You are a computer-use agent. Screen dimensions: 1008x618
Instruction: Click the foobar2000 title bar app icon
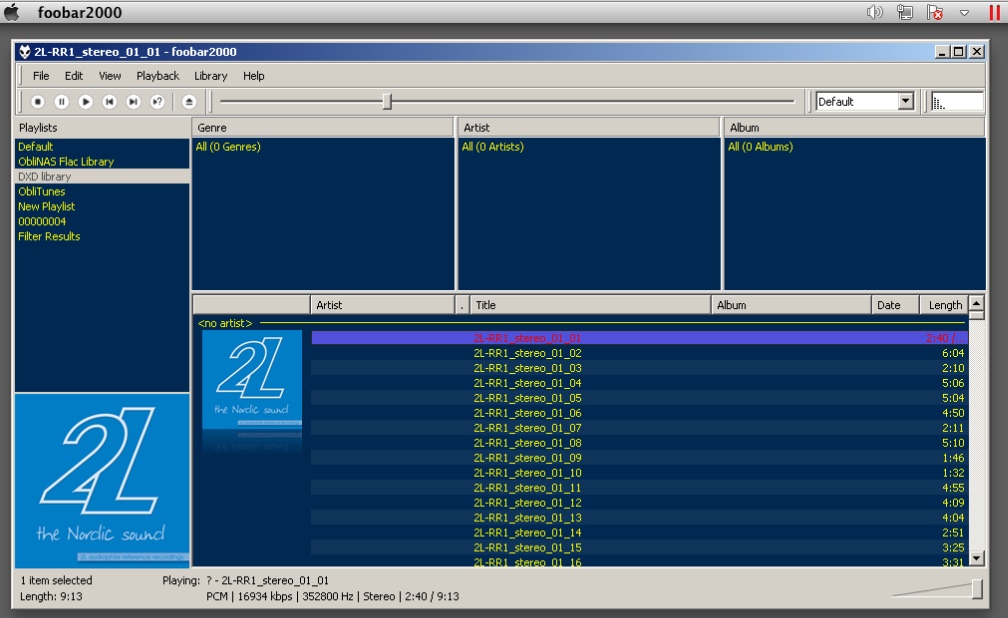[24, 51]
